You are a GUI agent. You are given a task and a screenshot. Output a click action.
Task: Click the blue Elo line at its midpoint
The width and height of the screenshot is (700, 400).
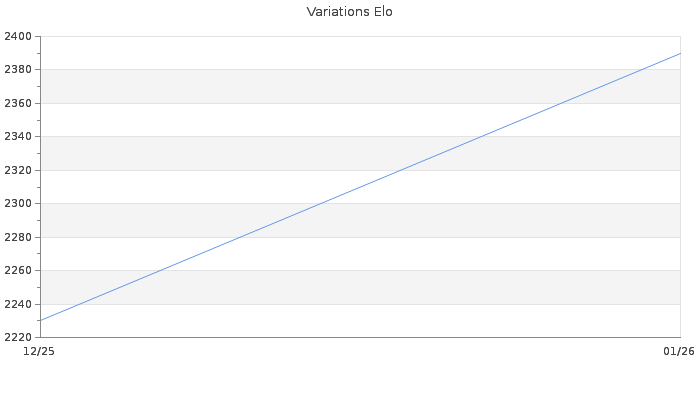point(360,187)
